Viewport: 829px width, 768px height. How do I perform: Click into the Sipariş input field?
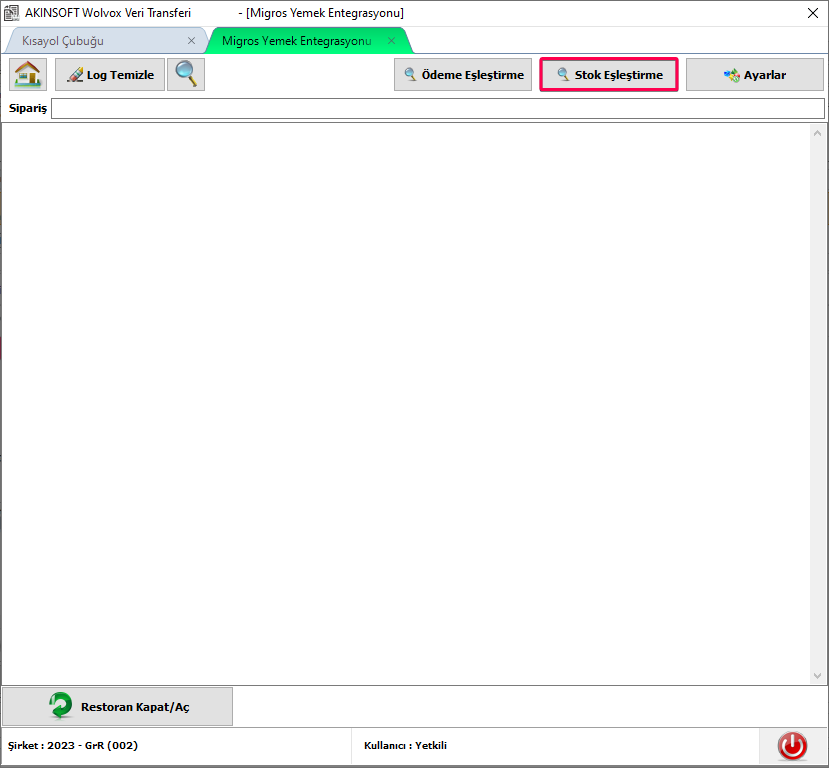(438, 108)
